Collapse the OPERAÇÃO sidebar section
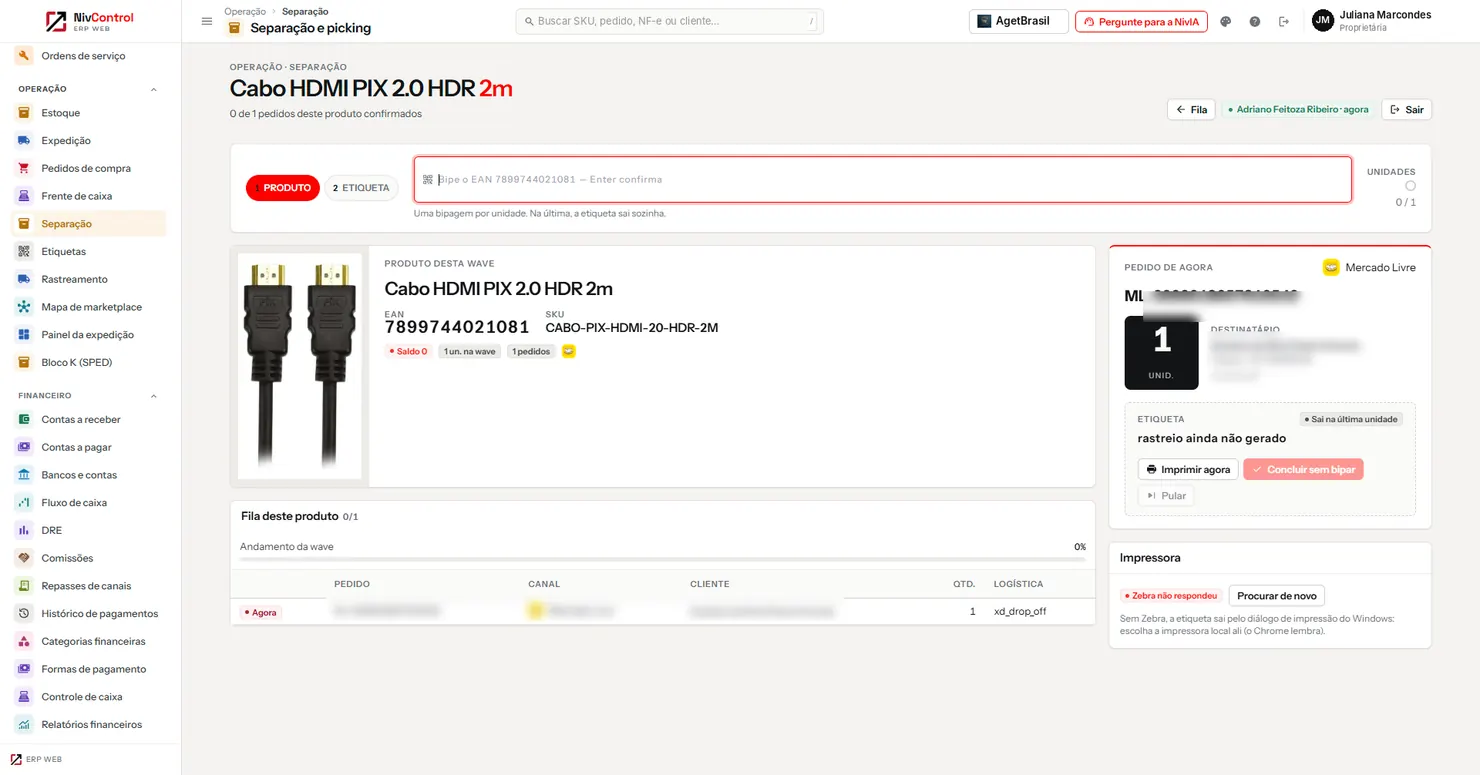This screenshot has width=1480, height=775. coord(154,89)
